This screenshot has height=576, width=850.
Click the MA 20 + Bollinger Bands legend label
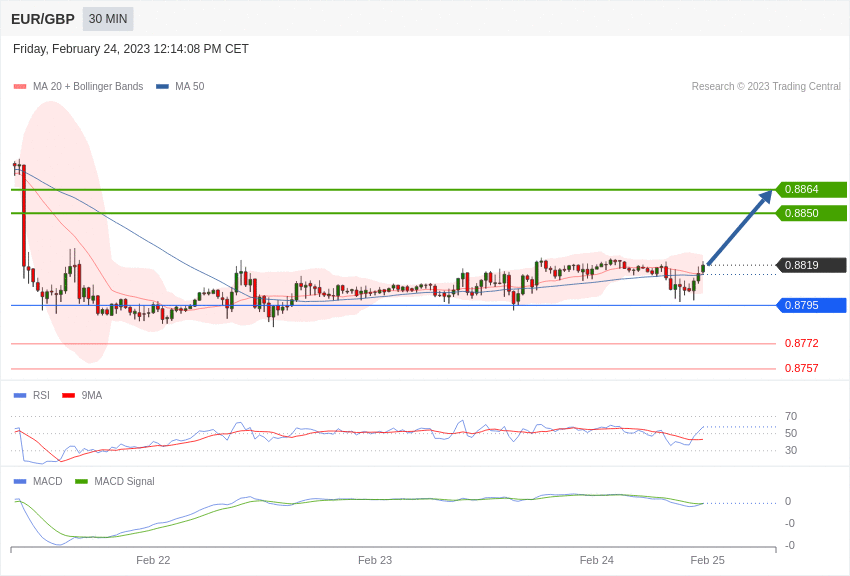pos(88,86)
